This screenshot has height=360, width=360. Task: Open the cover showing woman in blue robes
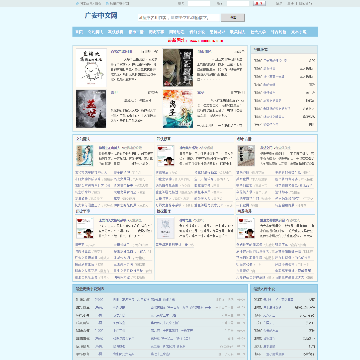(85, 156)
